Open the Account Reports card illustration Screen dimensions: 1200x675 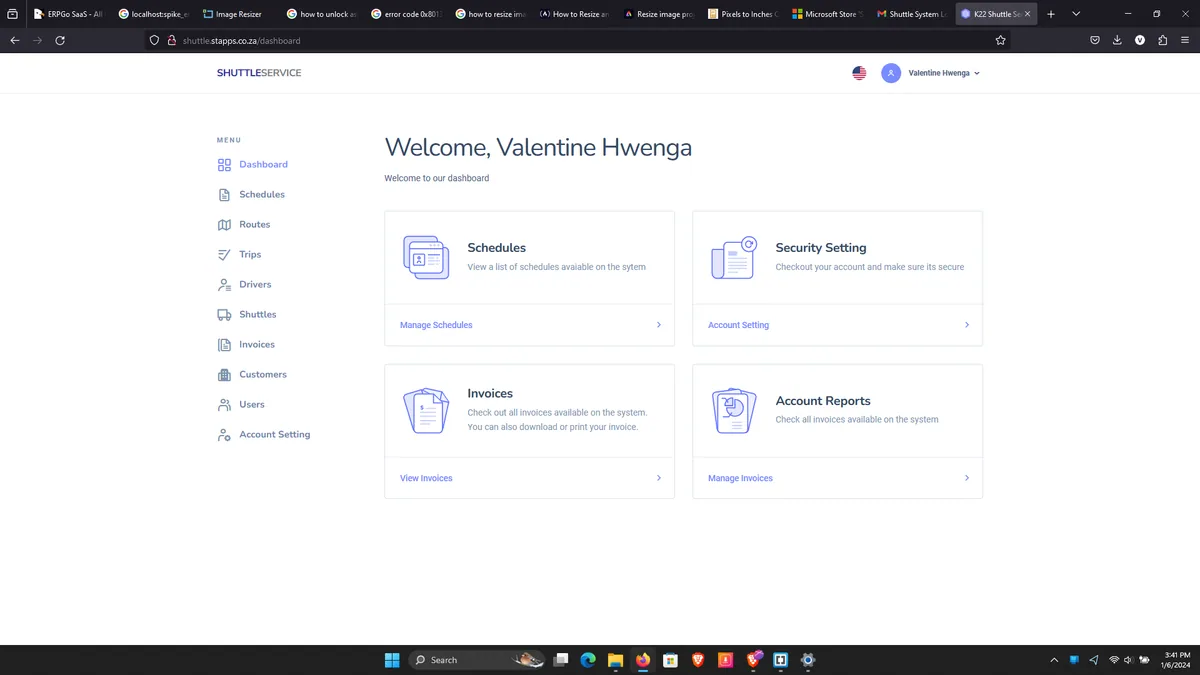coord(733,410)
